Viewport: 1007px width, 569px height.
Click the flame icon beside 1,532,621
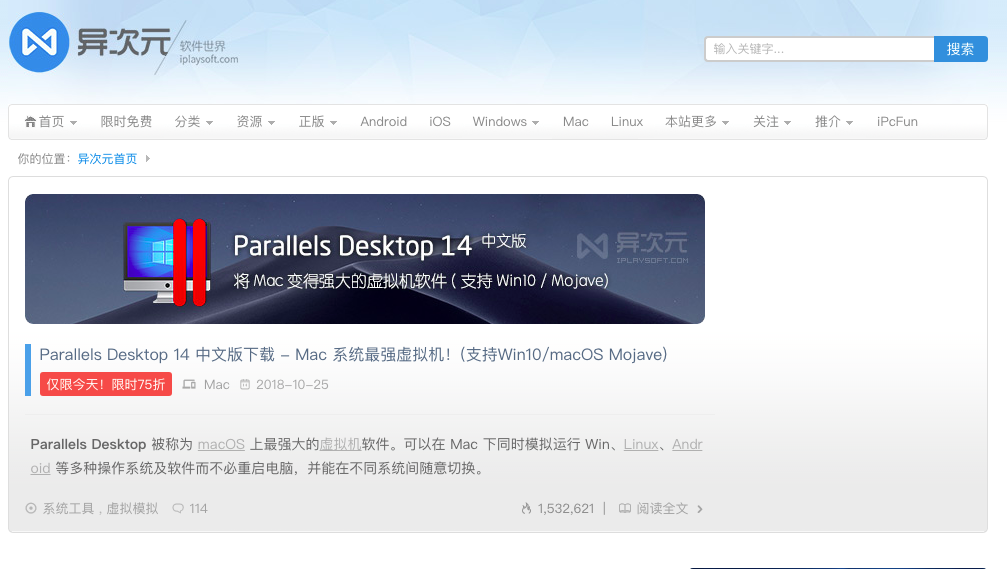526,508
